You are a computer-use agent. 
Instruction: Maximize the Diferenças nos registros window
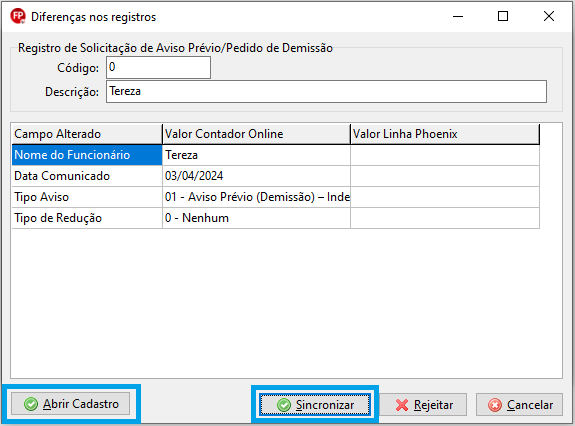(x=503, y=16)
